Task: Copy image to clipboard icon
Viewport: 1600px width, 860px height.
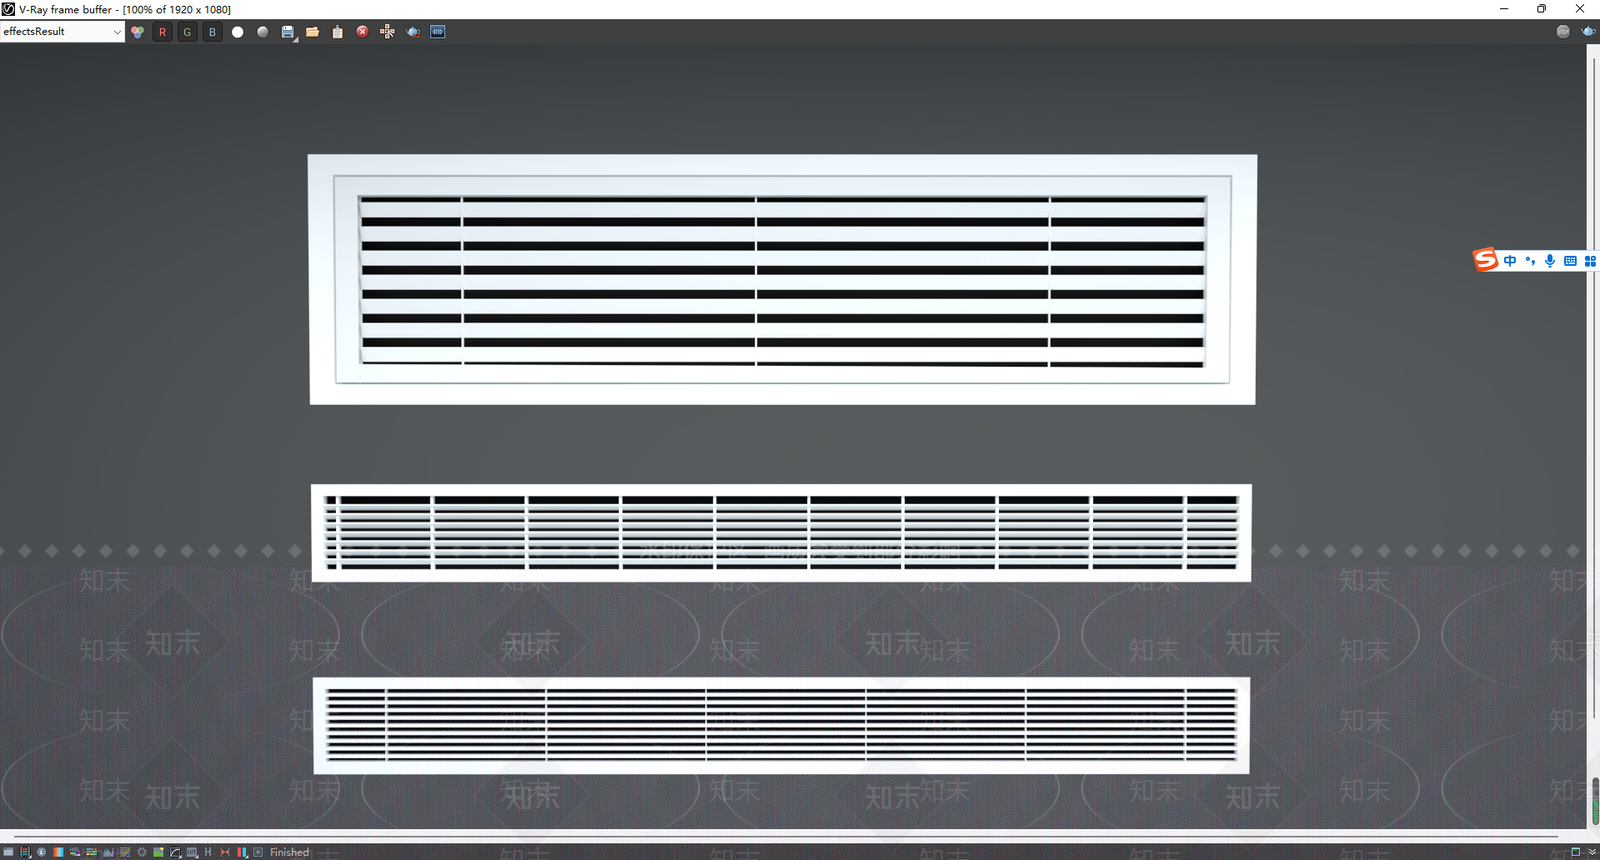Action: 338,32
